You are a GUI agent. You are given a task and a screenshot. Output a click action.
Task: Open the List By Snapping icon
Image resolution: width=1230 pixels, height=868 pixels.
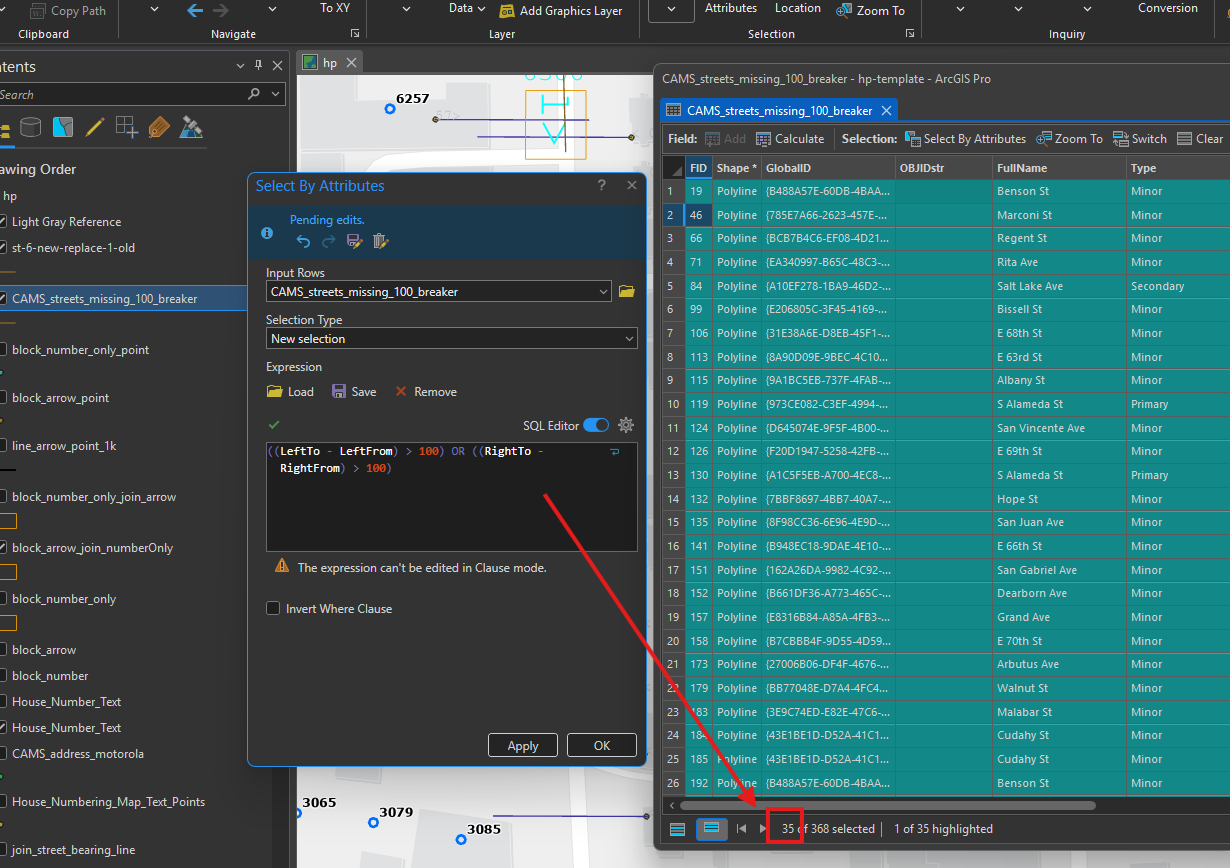coord(127,127)
